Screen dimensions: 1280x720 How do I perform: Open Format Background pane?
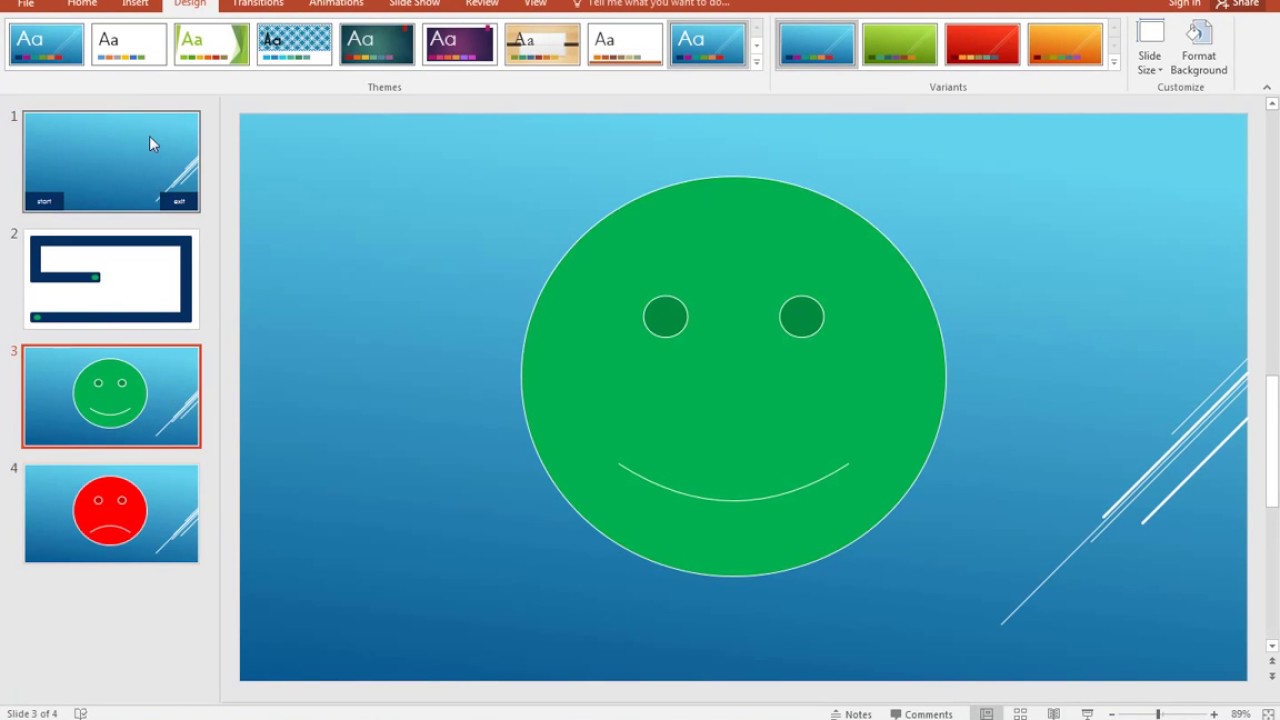[1198, 48]
